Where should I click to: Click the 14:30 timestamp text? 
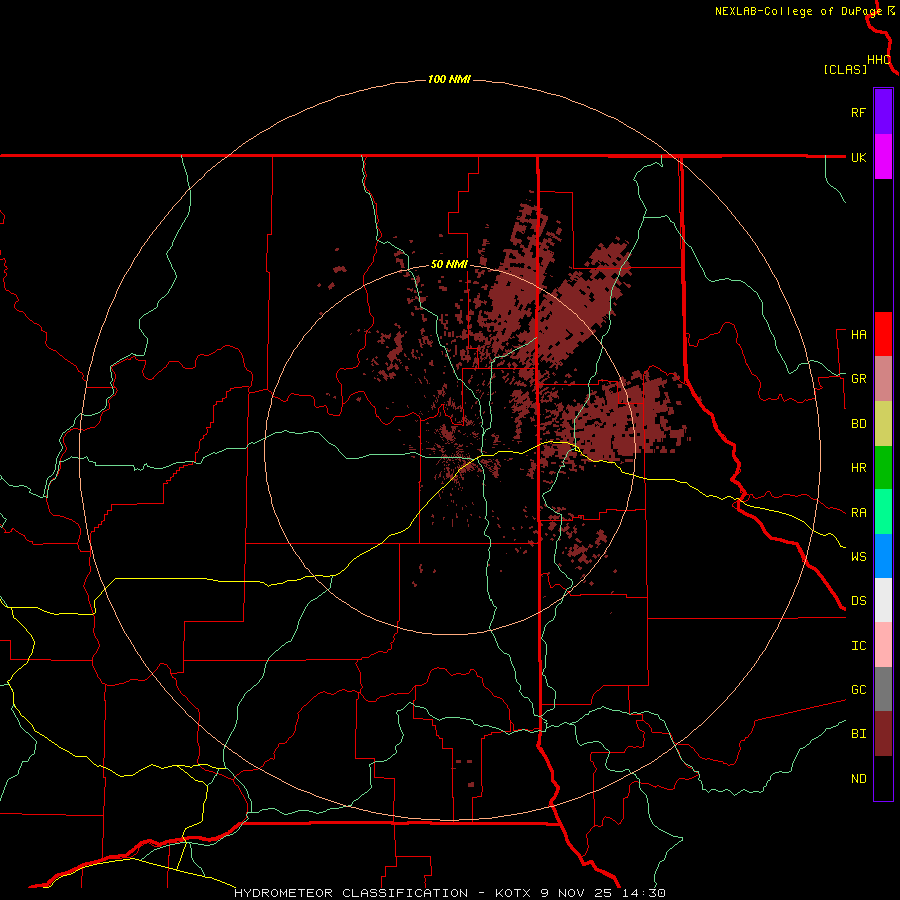pyautogui.click(x=645, y=893)
